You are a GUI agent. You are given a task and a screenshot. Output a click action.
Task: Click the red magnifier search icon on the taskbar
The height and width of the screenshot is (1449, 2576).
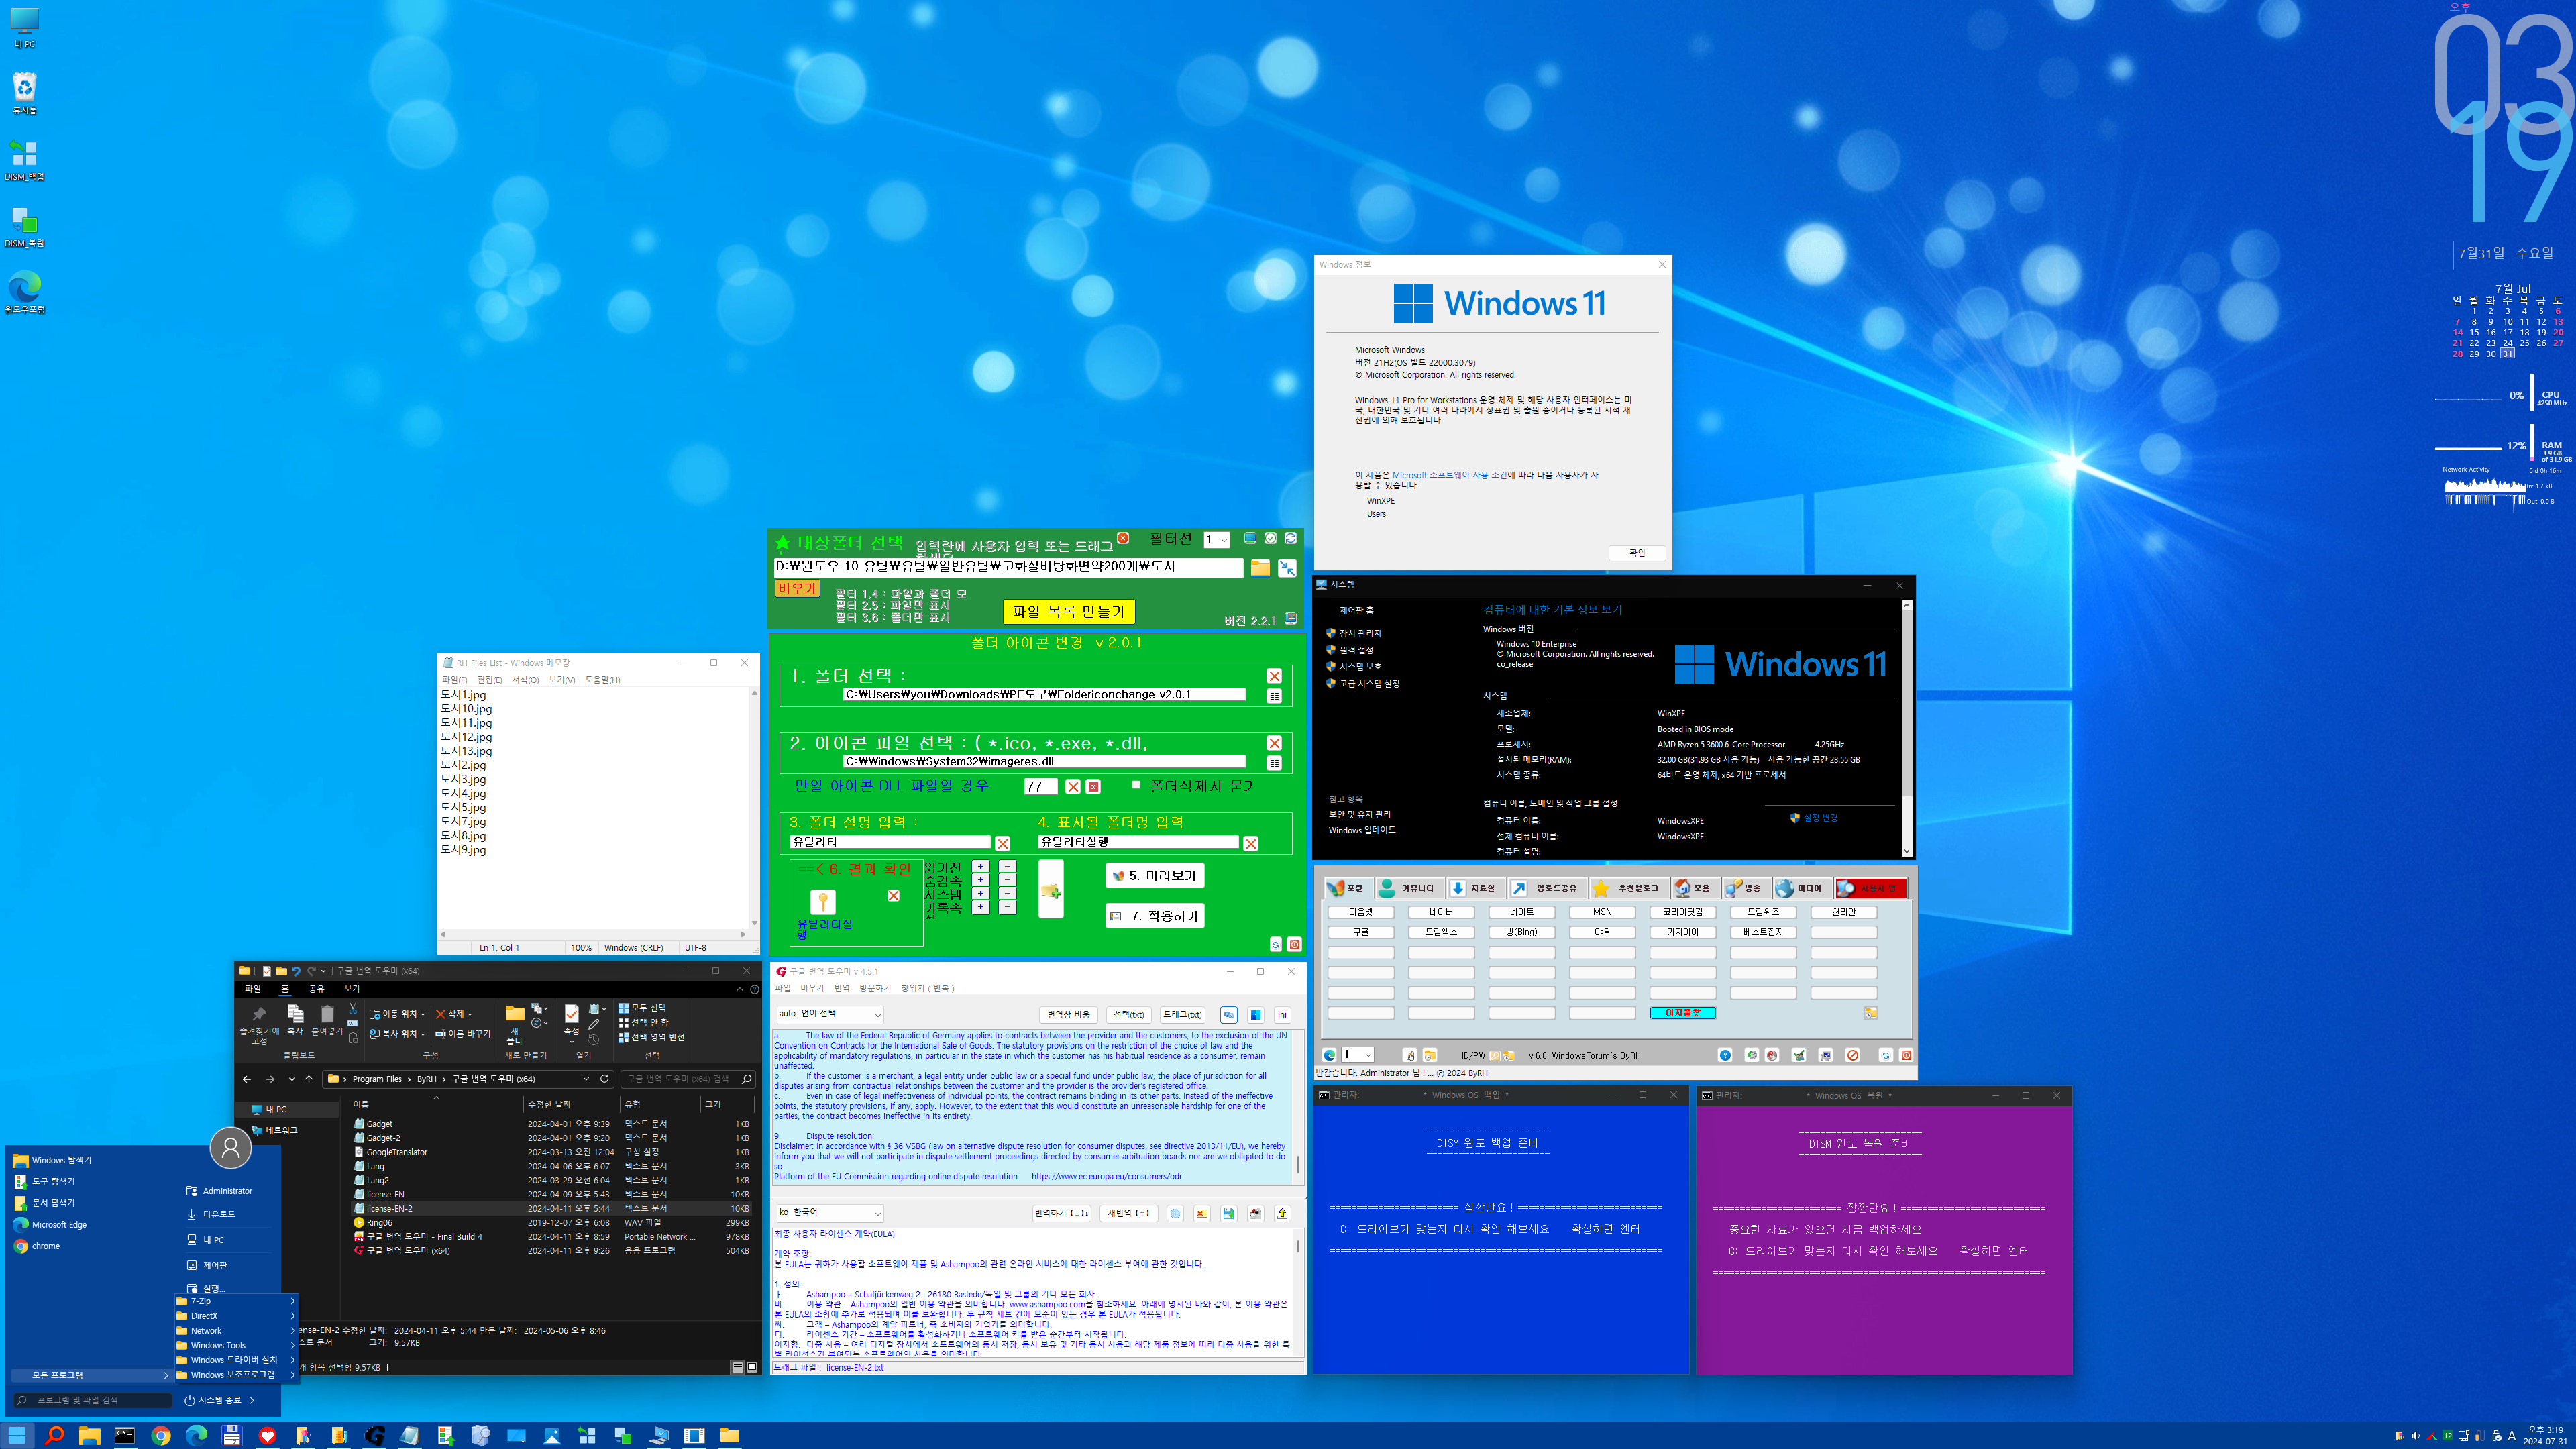54,1436
